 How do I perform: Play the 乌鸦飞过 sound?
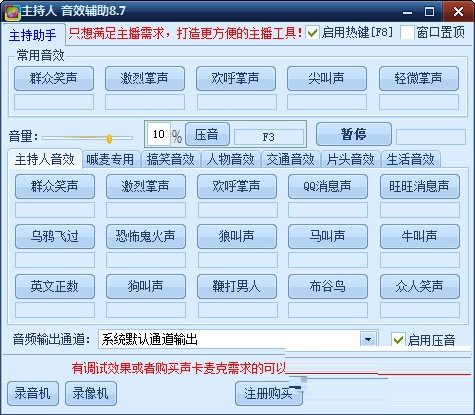(55, 236)
